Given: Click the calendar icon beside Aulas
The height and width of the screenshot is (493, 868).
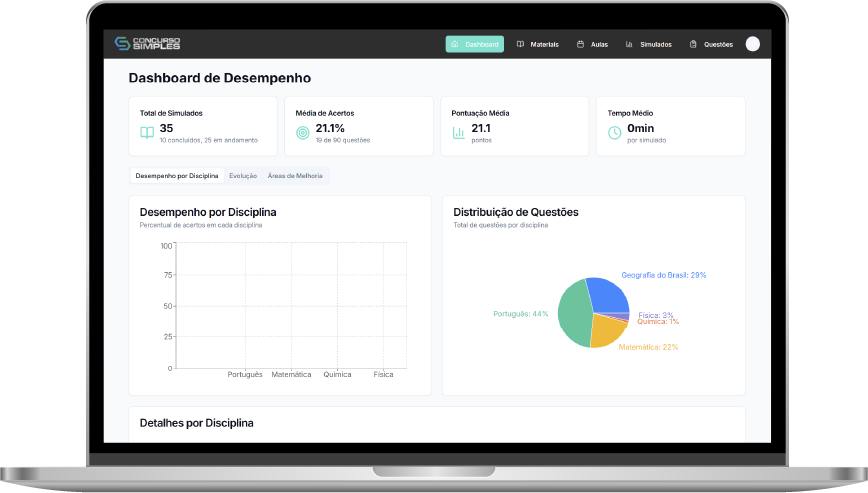Looking at the screenshot, I should coord(580,44).
